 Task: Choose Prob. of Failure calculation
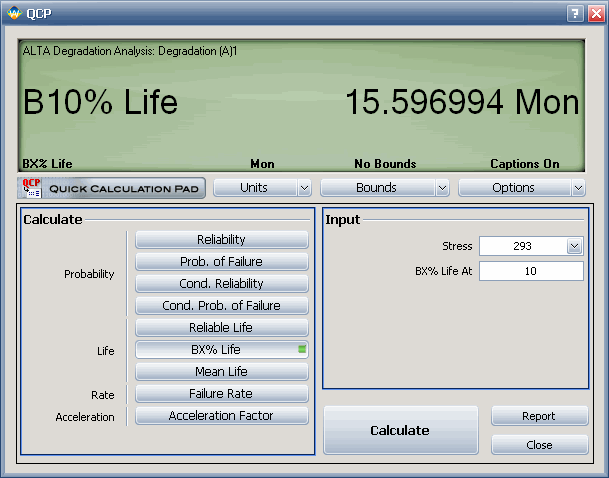(221, 262)
